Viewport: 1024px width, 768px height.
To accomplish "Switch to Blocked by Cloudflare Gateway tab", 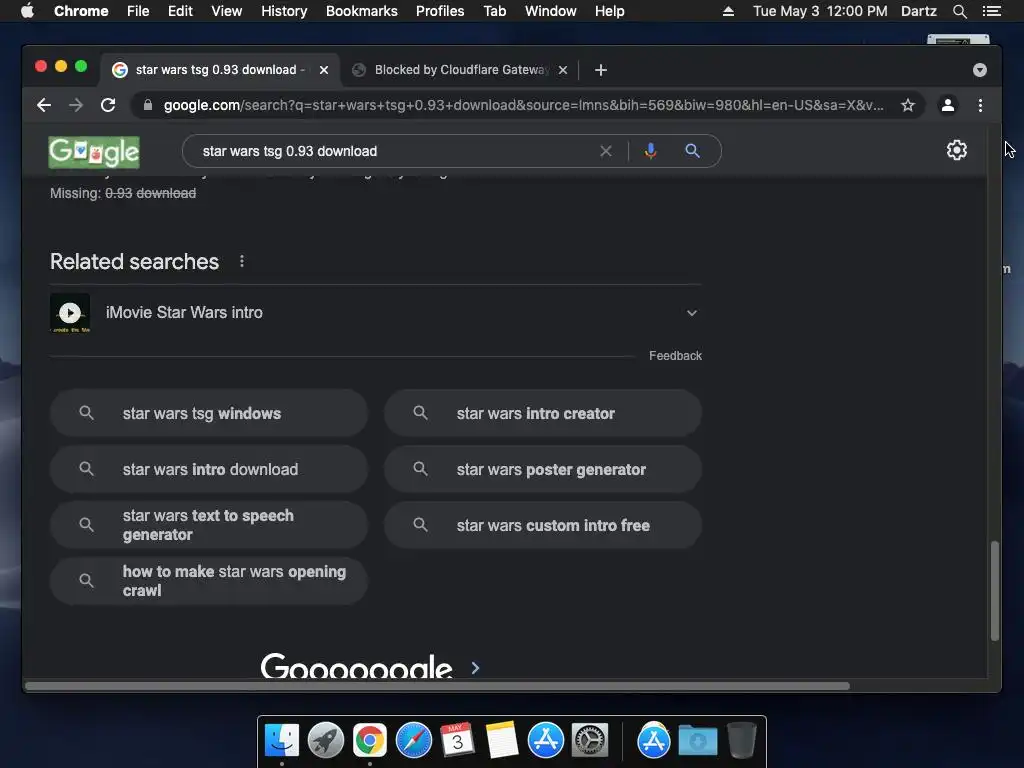I will point(460,70).
